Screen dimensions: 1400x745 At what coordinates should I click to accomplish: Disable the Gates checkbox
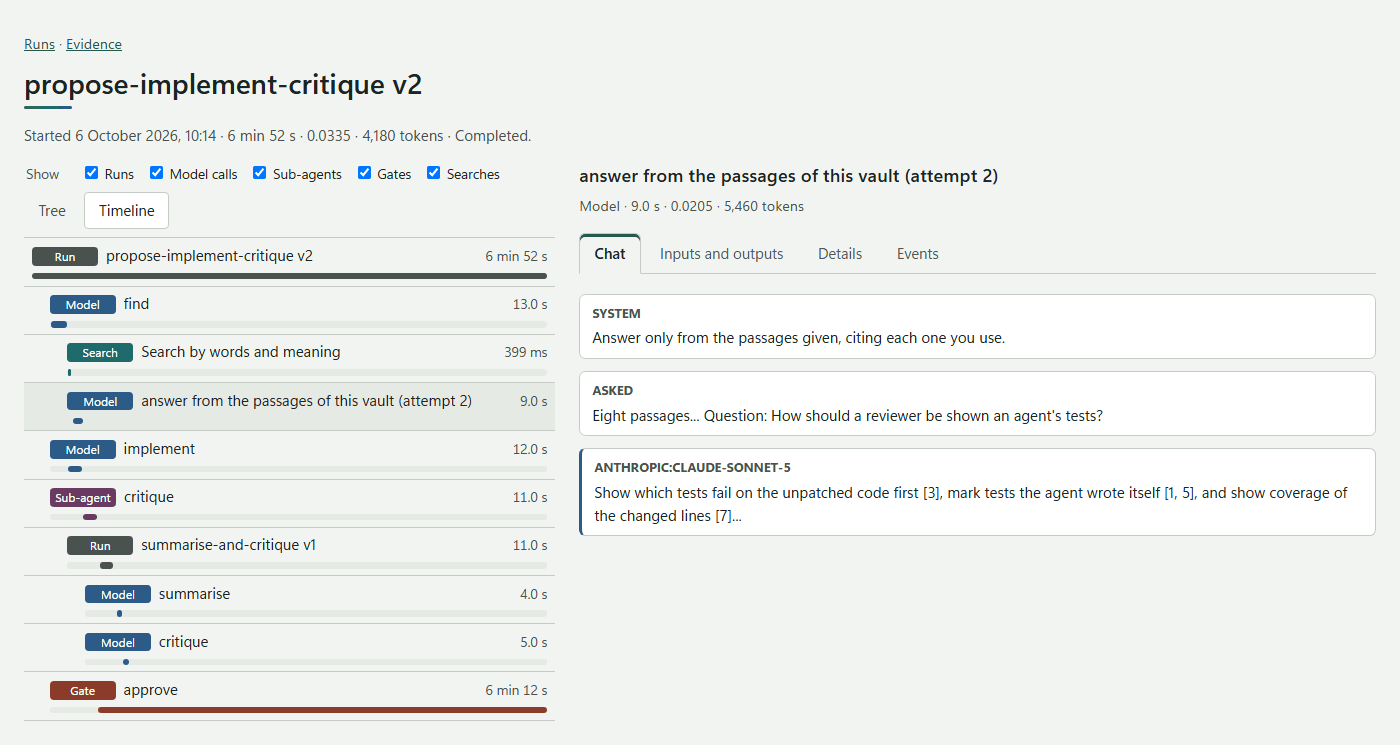coord(365,173)
